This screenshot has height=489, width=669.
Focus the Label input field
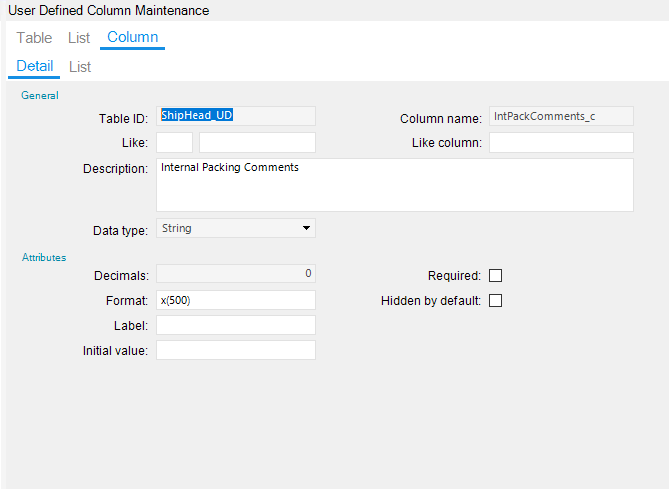[x=236, y=325]
